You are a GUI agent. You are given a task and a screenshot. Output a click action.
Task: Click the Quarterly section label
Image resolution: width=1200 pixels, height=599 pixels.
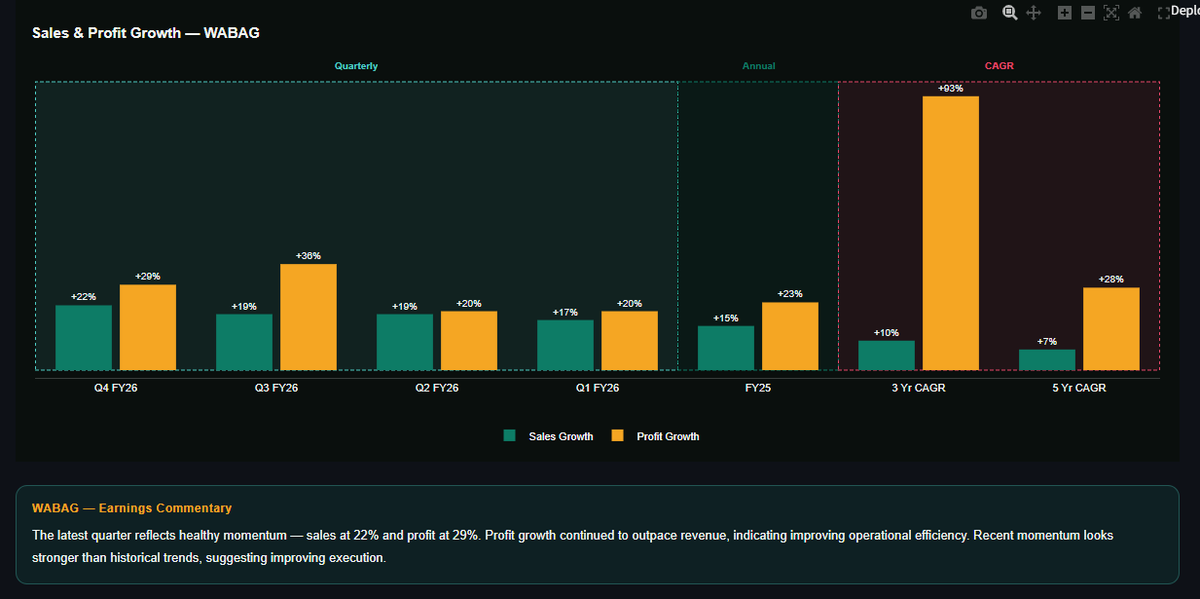356,66
